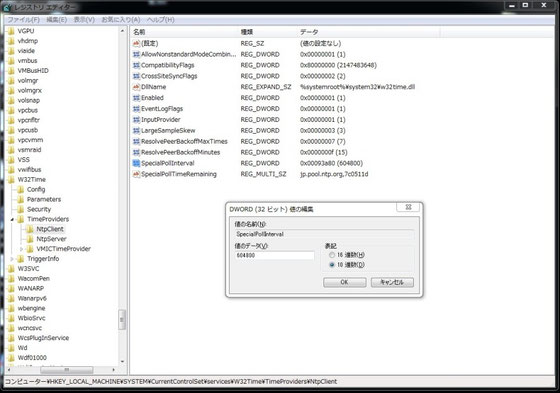The width and height of the screenshot is (560, 393).
Task: Click the REG_MULTI_SZ type cell
Action: [263, 174]
